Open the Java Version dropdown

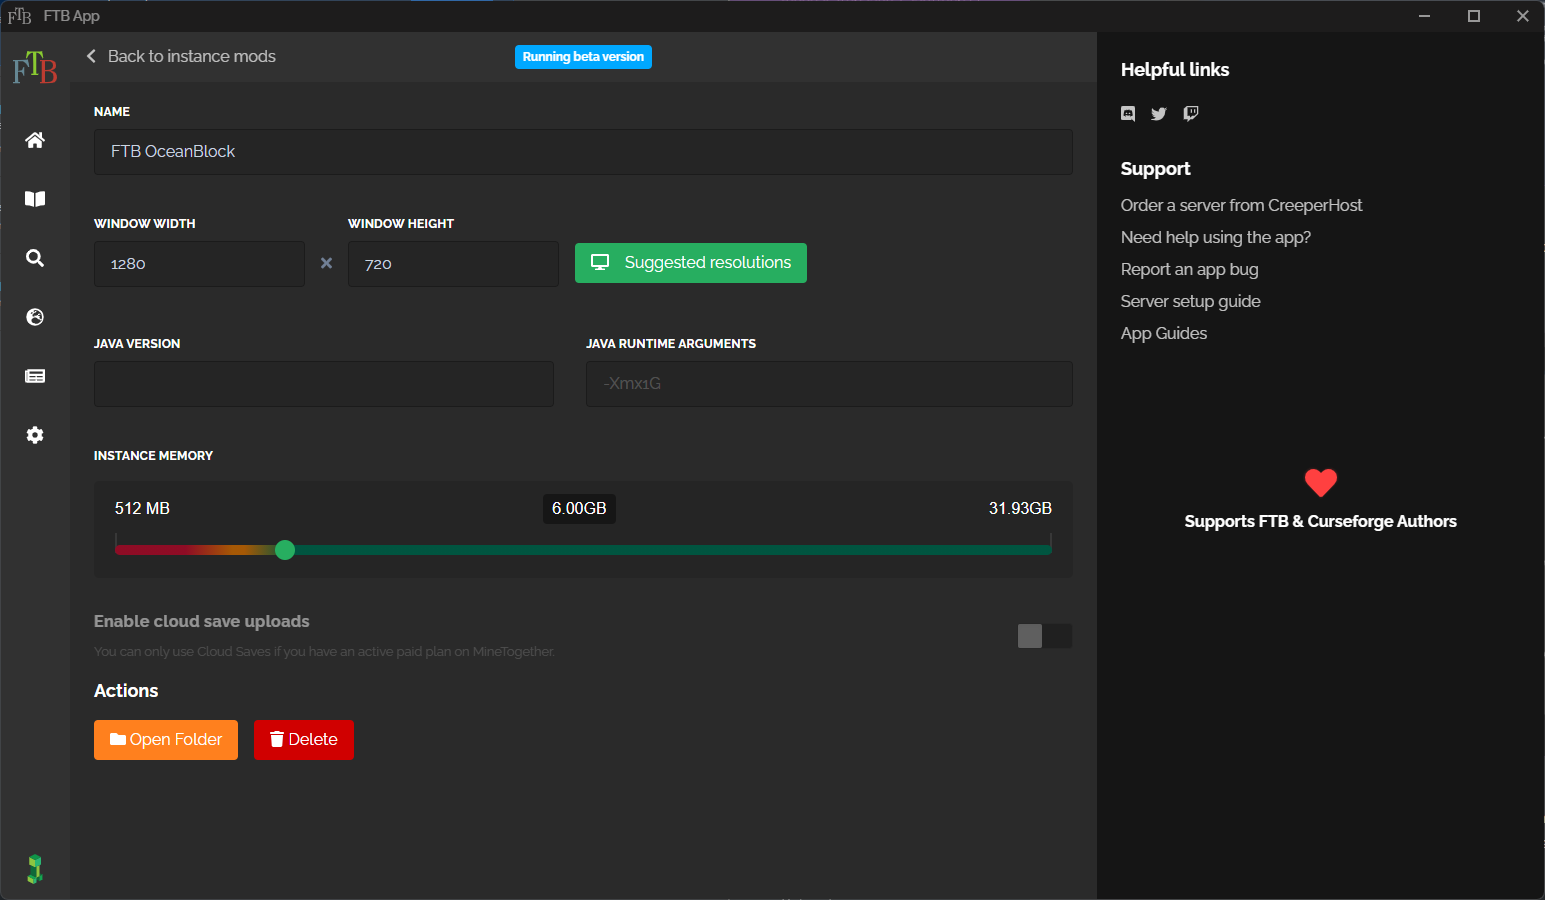tap(324, 384)
